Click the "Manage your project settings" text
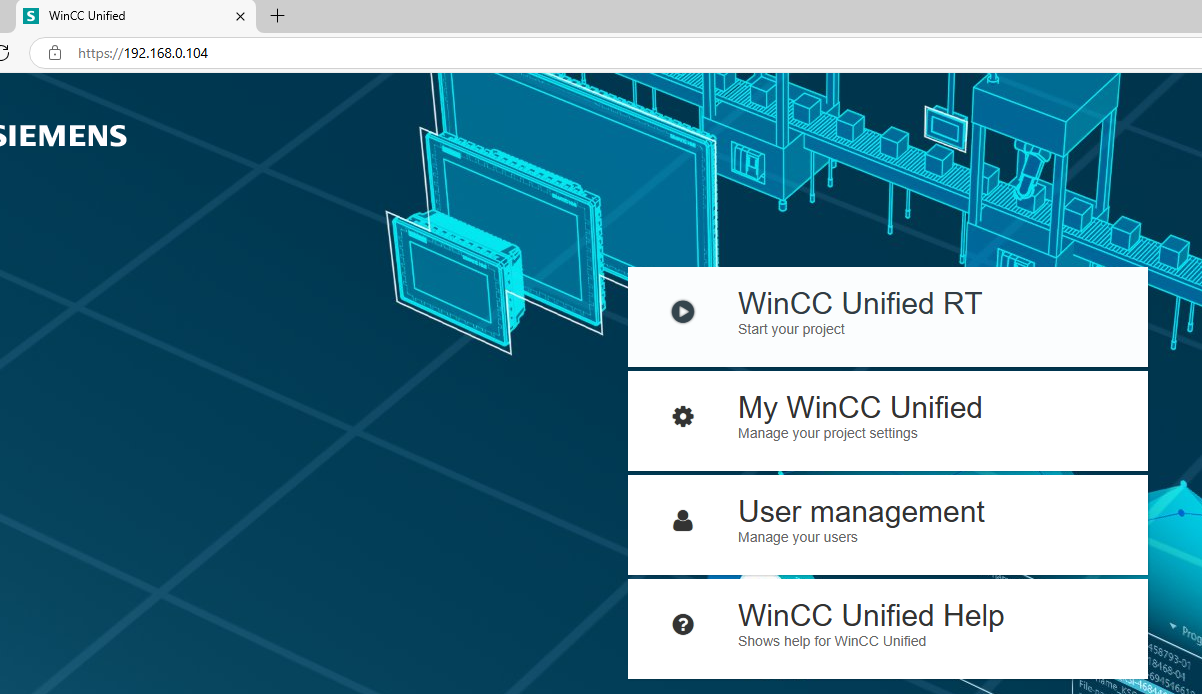 (x=827, y=433)
